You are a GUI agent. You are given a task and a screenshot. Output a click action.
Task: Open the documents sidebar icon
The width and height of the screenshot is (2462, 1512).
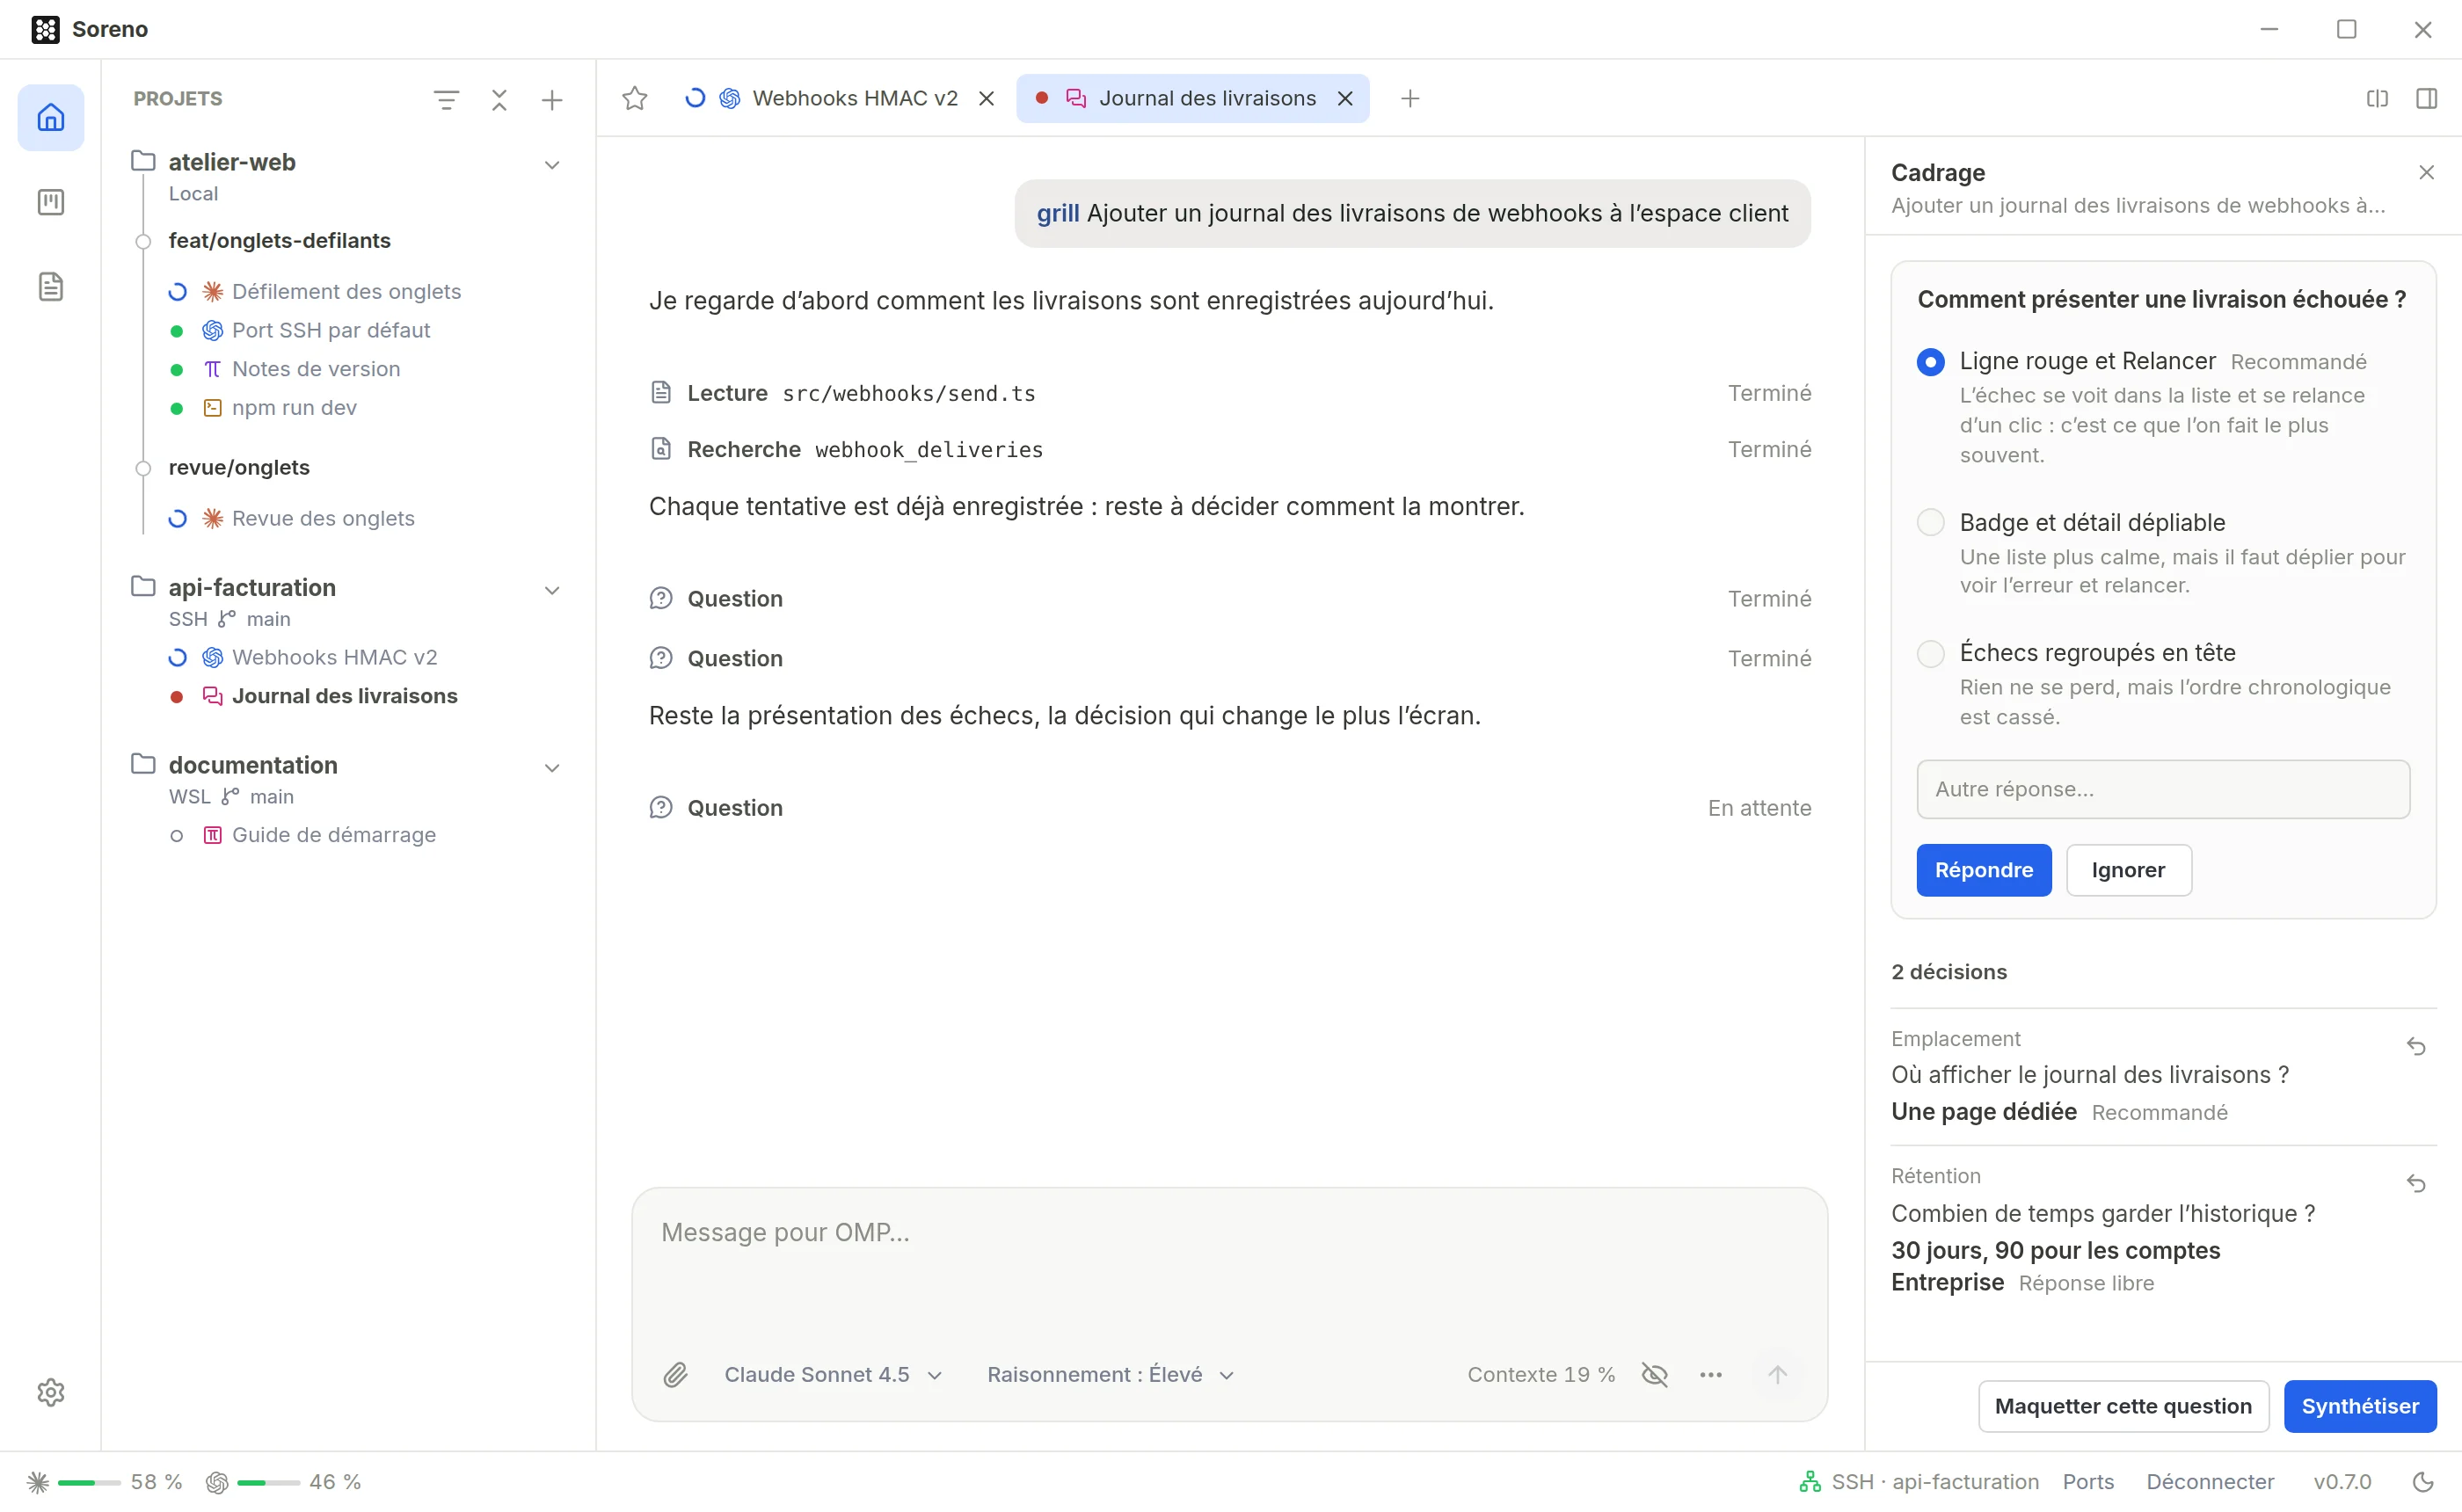(x=51, y=287)
